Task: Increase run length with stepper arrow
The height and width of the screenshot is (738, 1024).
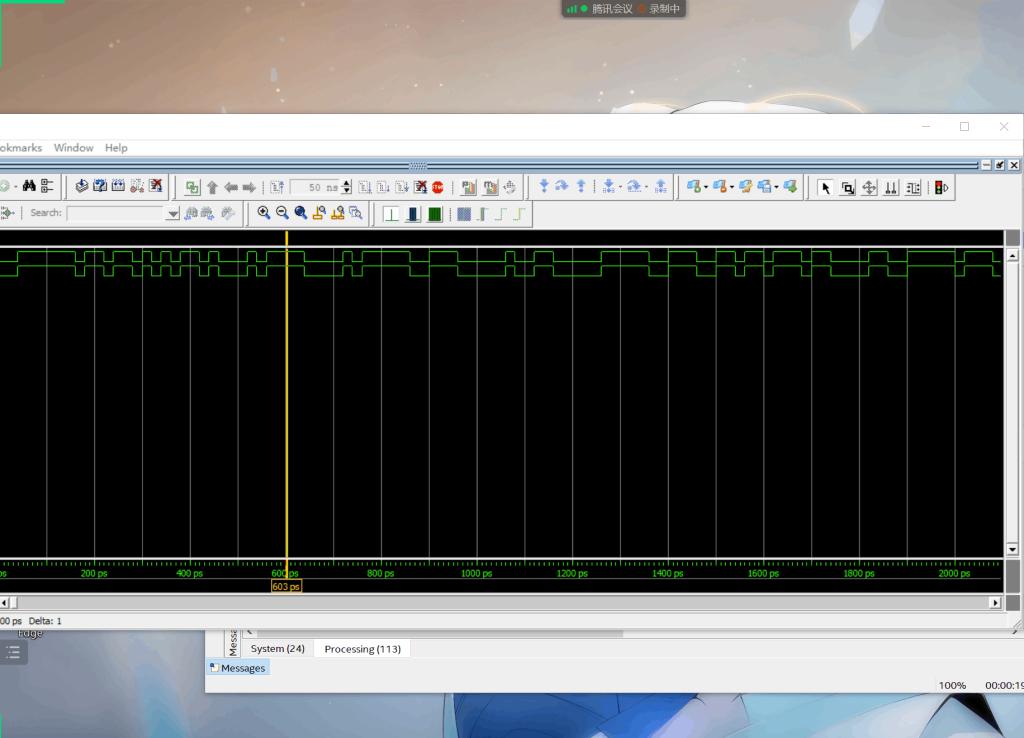Action: (x=347, y=184)
